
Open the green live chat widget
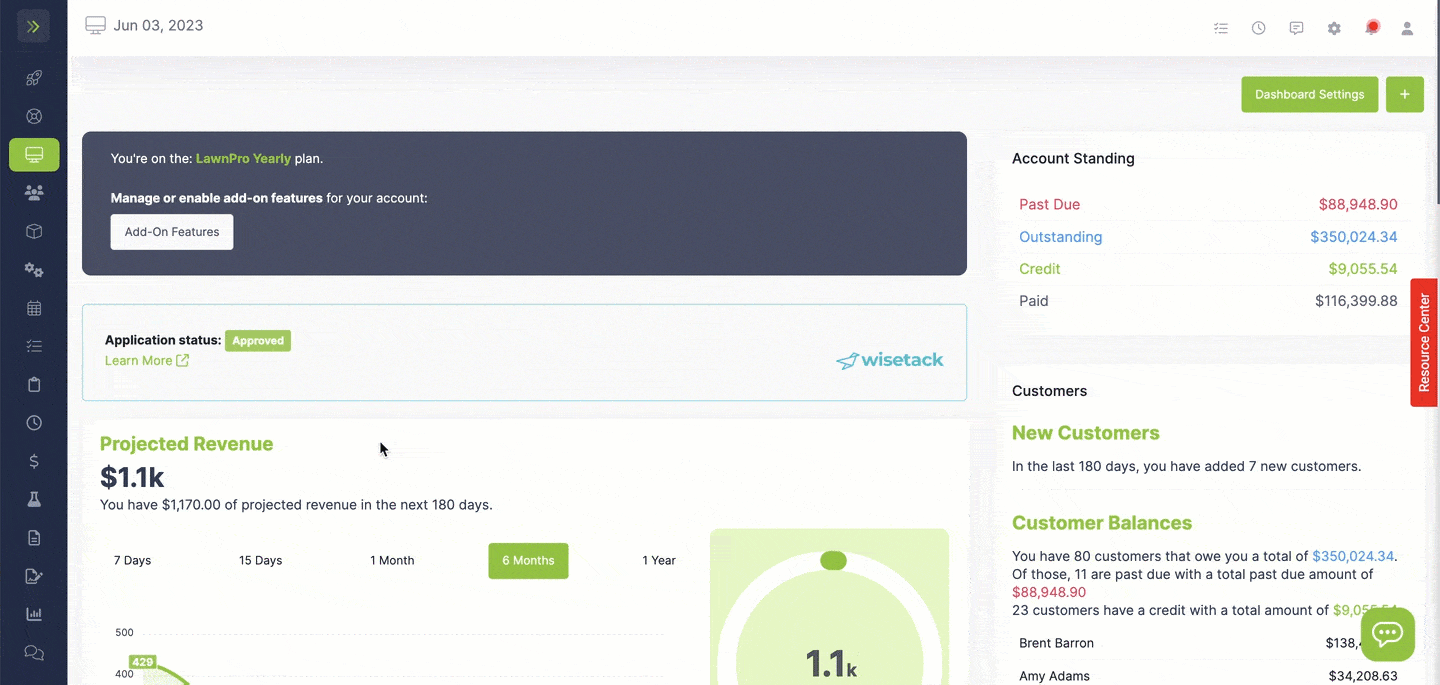1388,633
